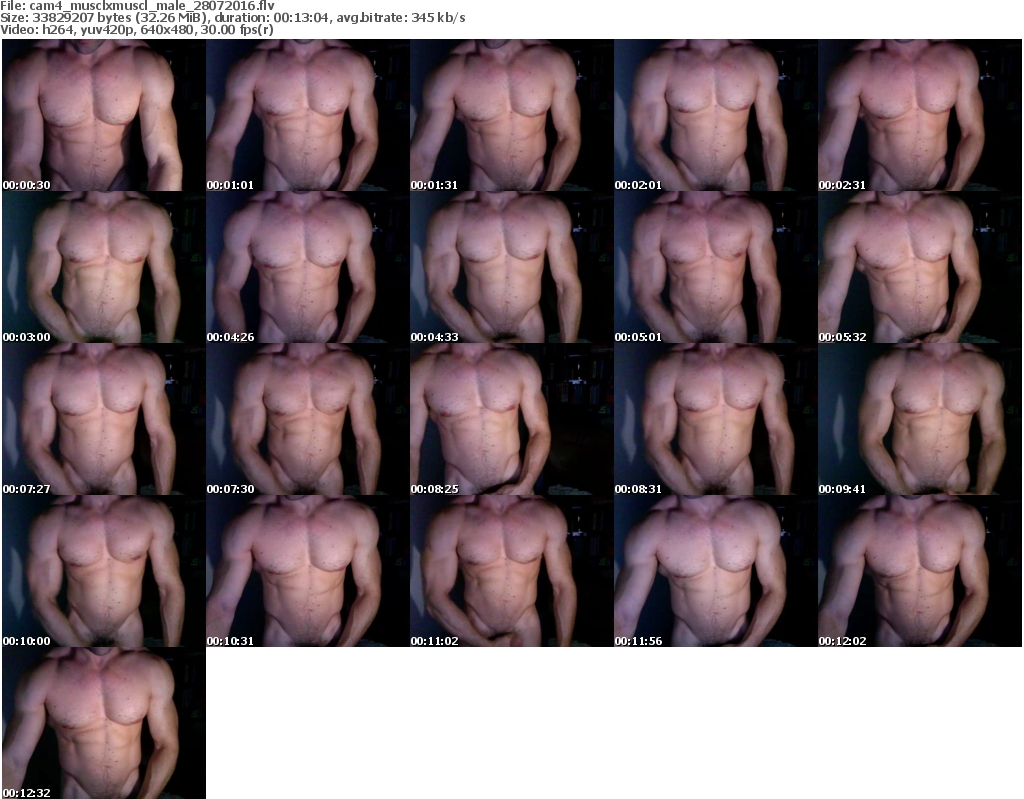The image size is (1024, 799).
Task: Open the thumbnail timestamped 00:08:25
Action: [512, 419]
